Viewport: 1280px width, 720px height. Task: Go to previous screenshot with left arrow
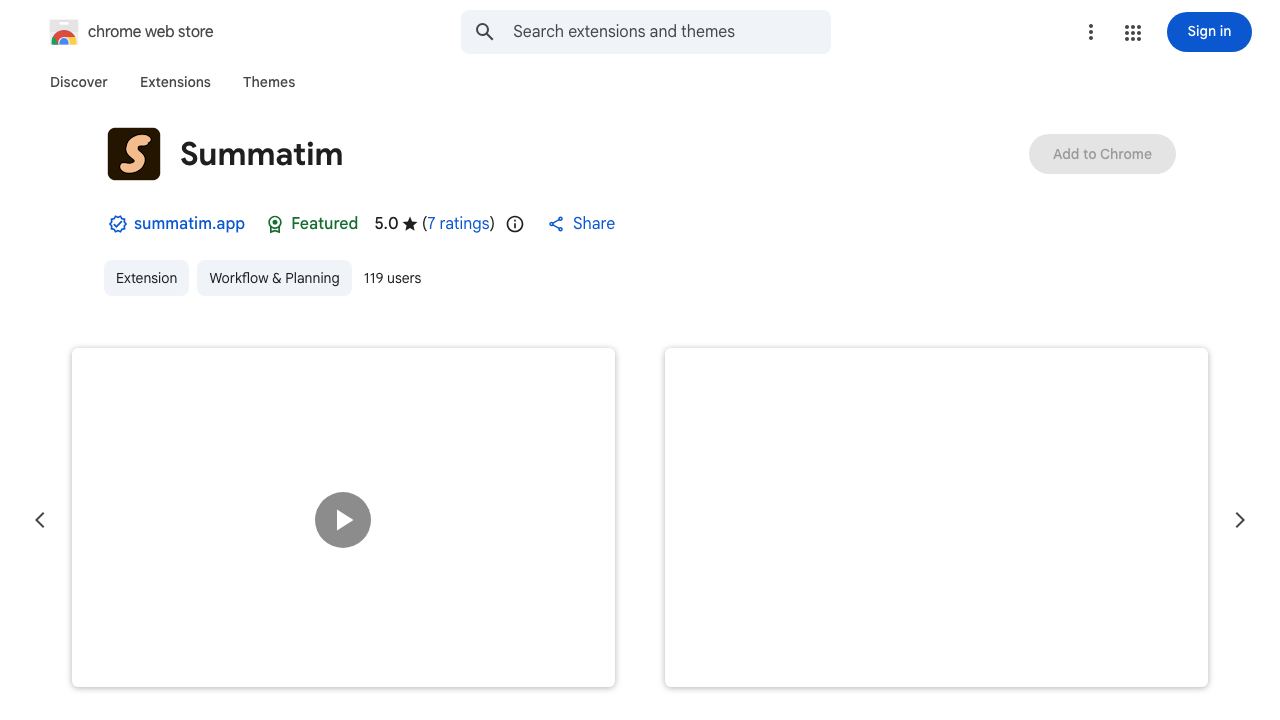point(40,520)
